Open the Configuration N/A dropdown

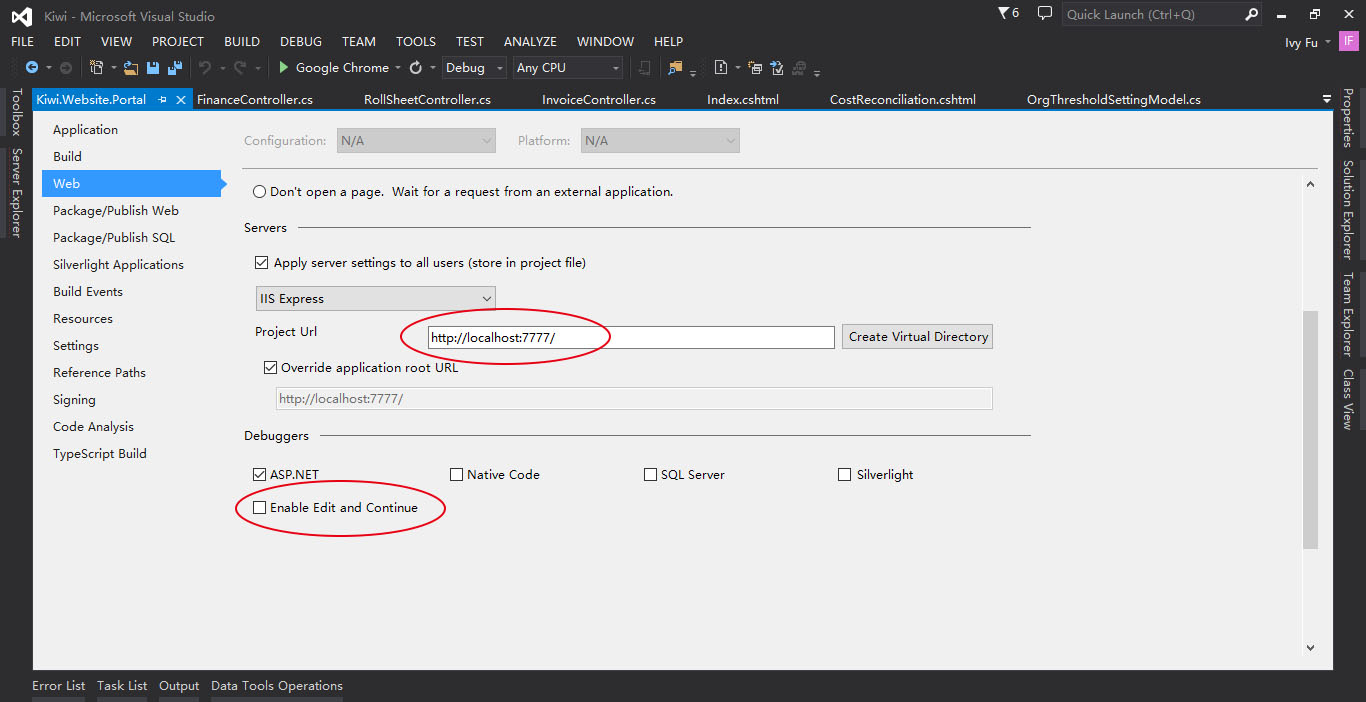click(416, 141)
